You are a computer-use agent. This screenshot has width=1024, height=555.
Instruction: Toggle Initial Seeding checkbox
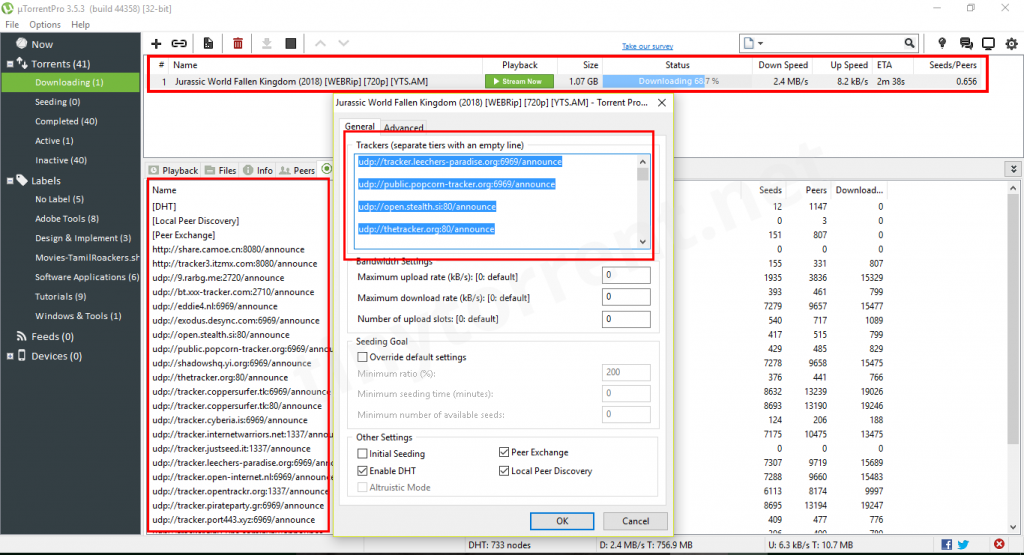(362, 453)
